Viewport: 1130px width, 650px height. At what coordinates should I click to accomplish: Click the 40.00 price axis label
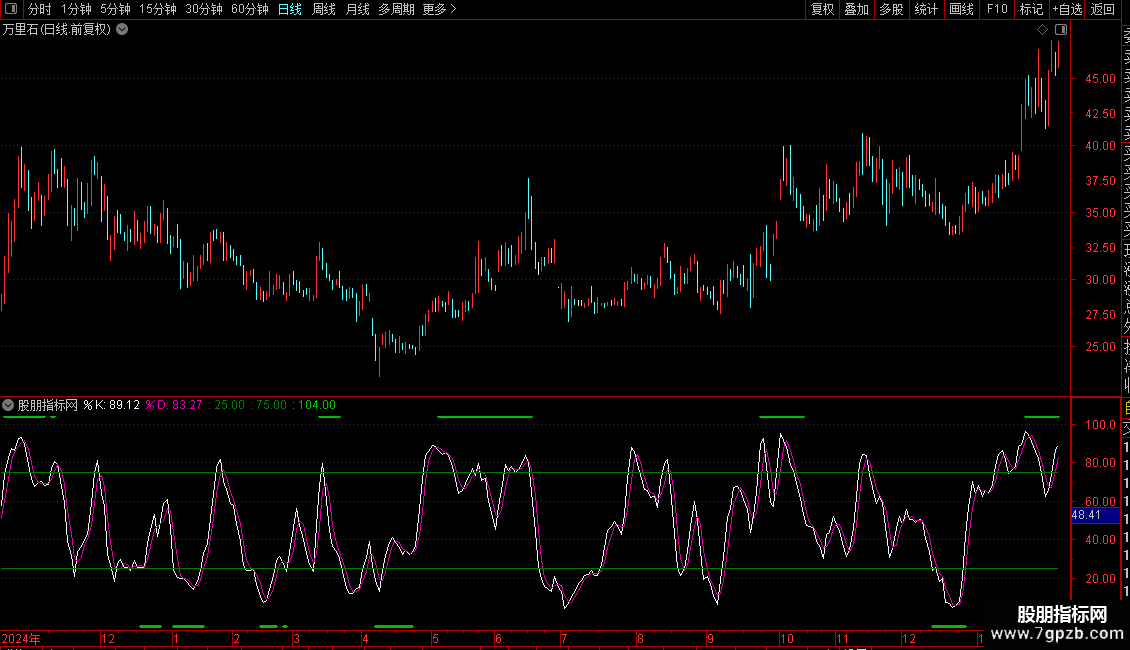1100,146
